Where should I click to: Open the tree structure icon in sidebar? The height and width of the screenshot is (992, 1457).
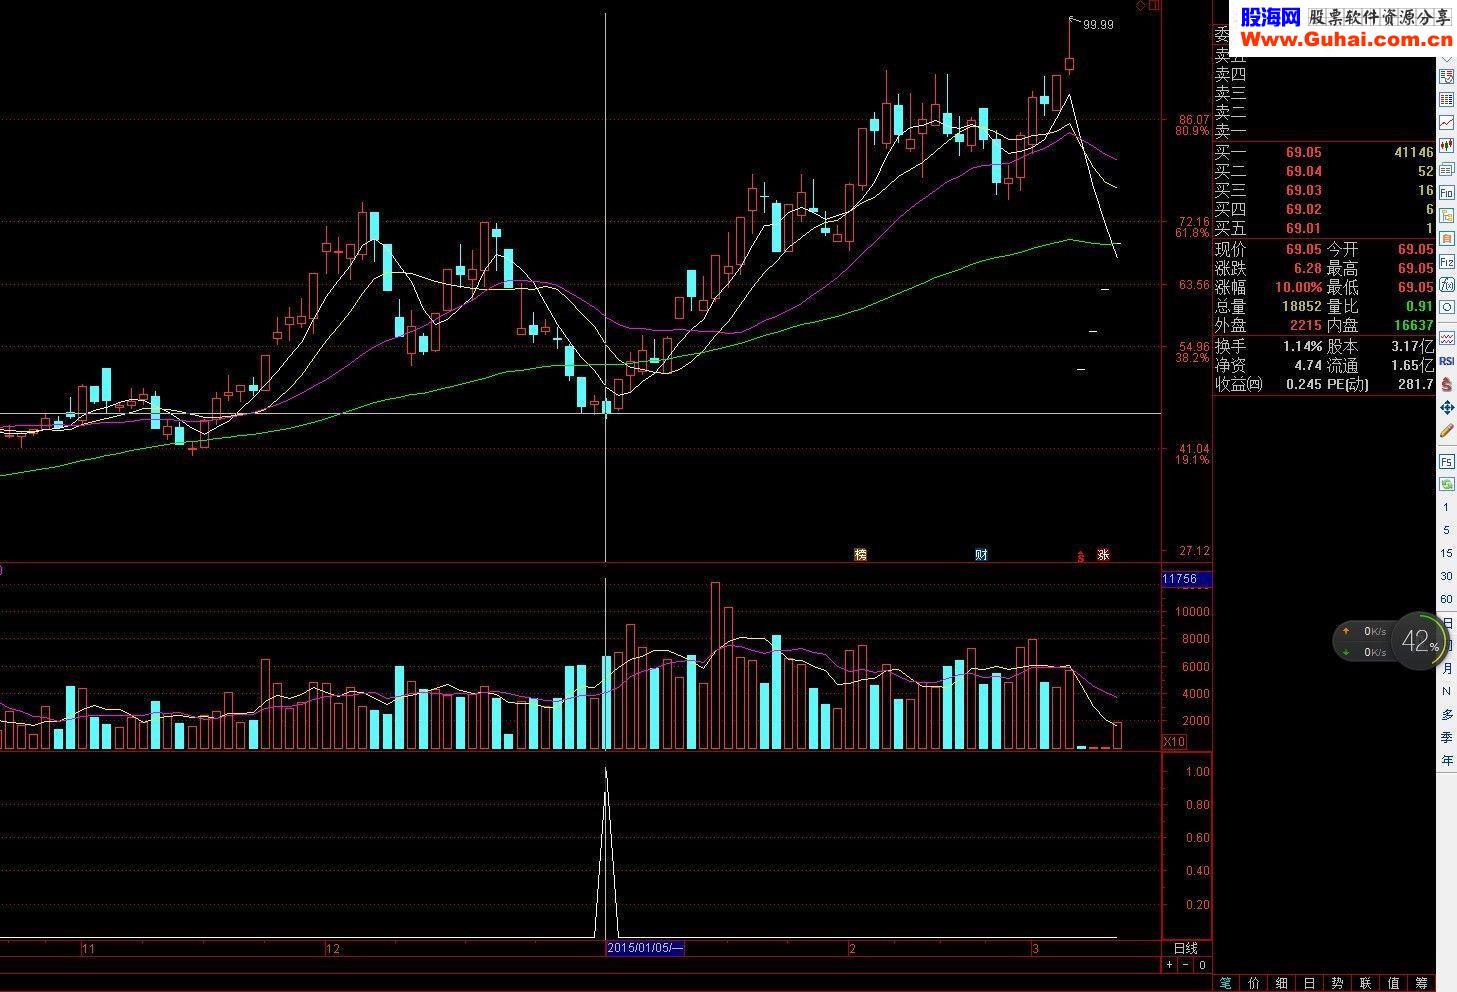pos(1447,215)
